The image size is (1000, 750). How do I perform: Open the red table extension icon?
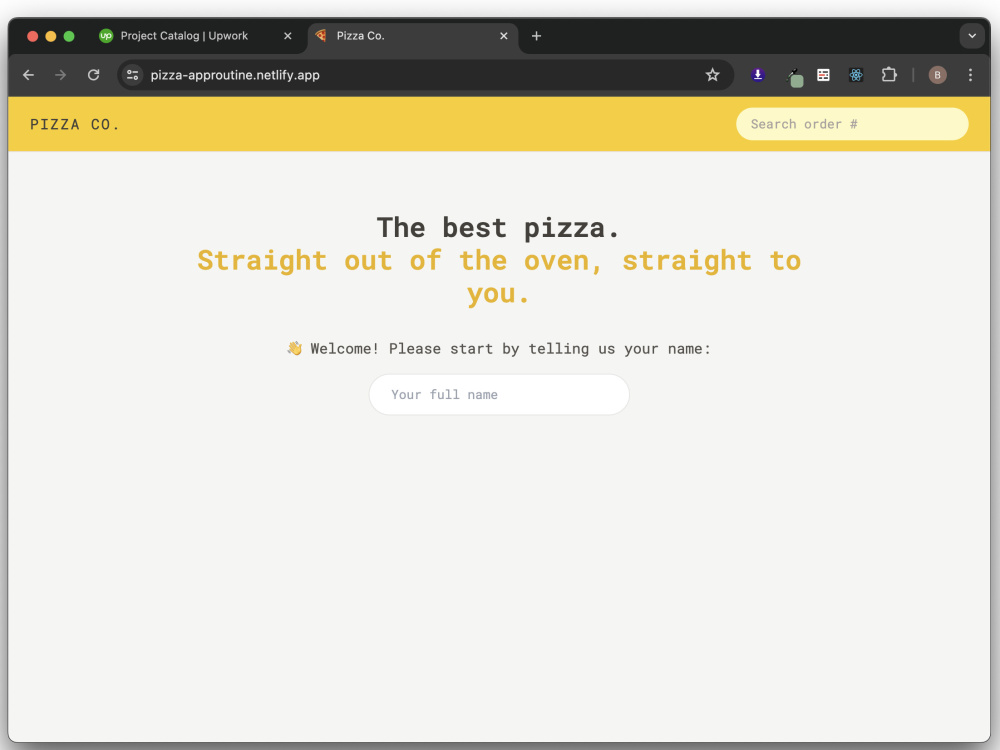click(x=823, y=75)
